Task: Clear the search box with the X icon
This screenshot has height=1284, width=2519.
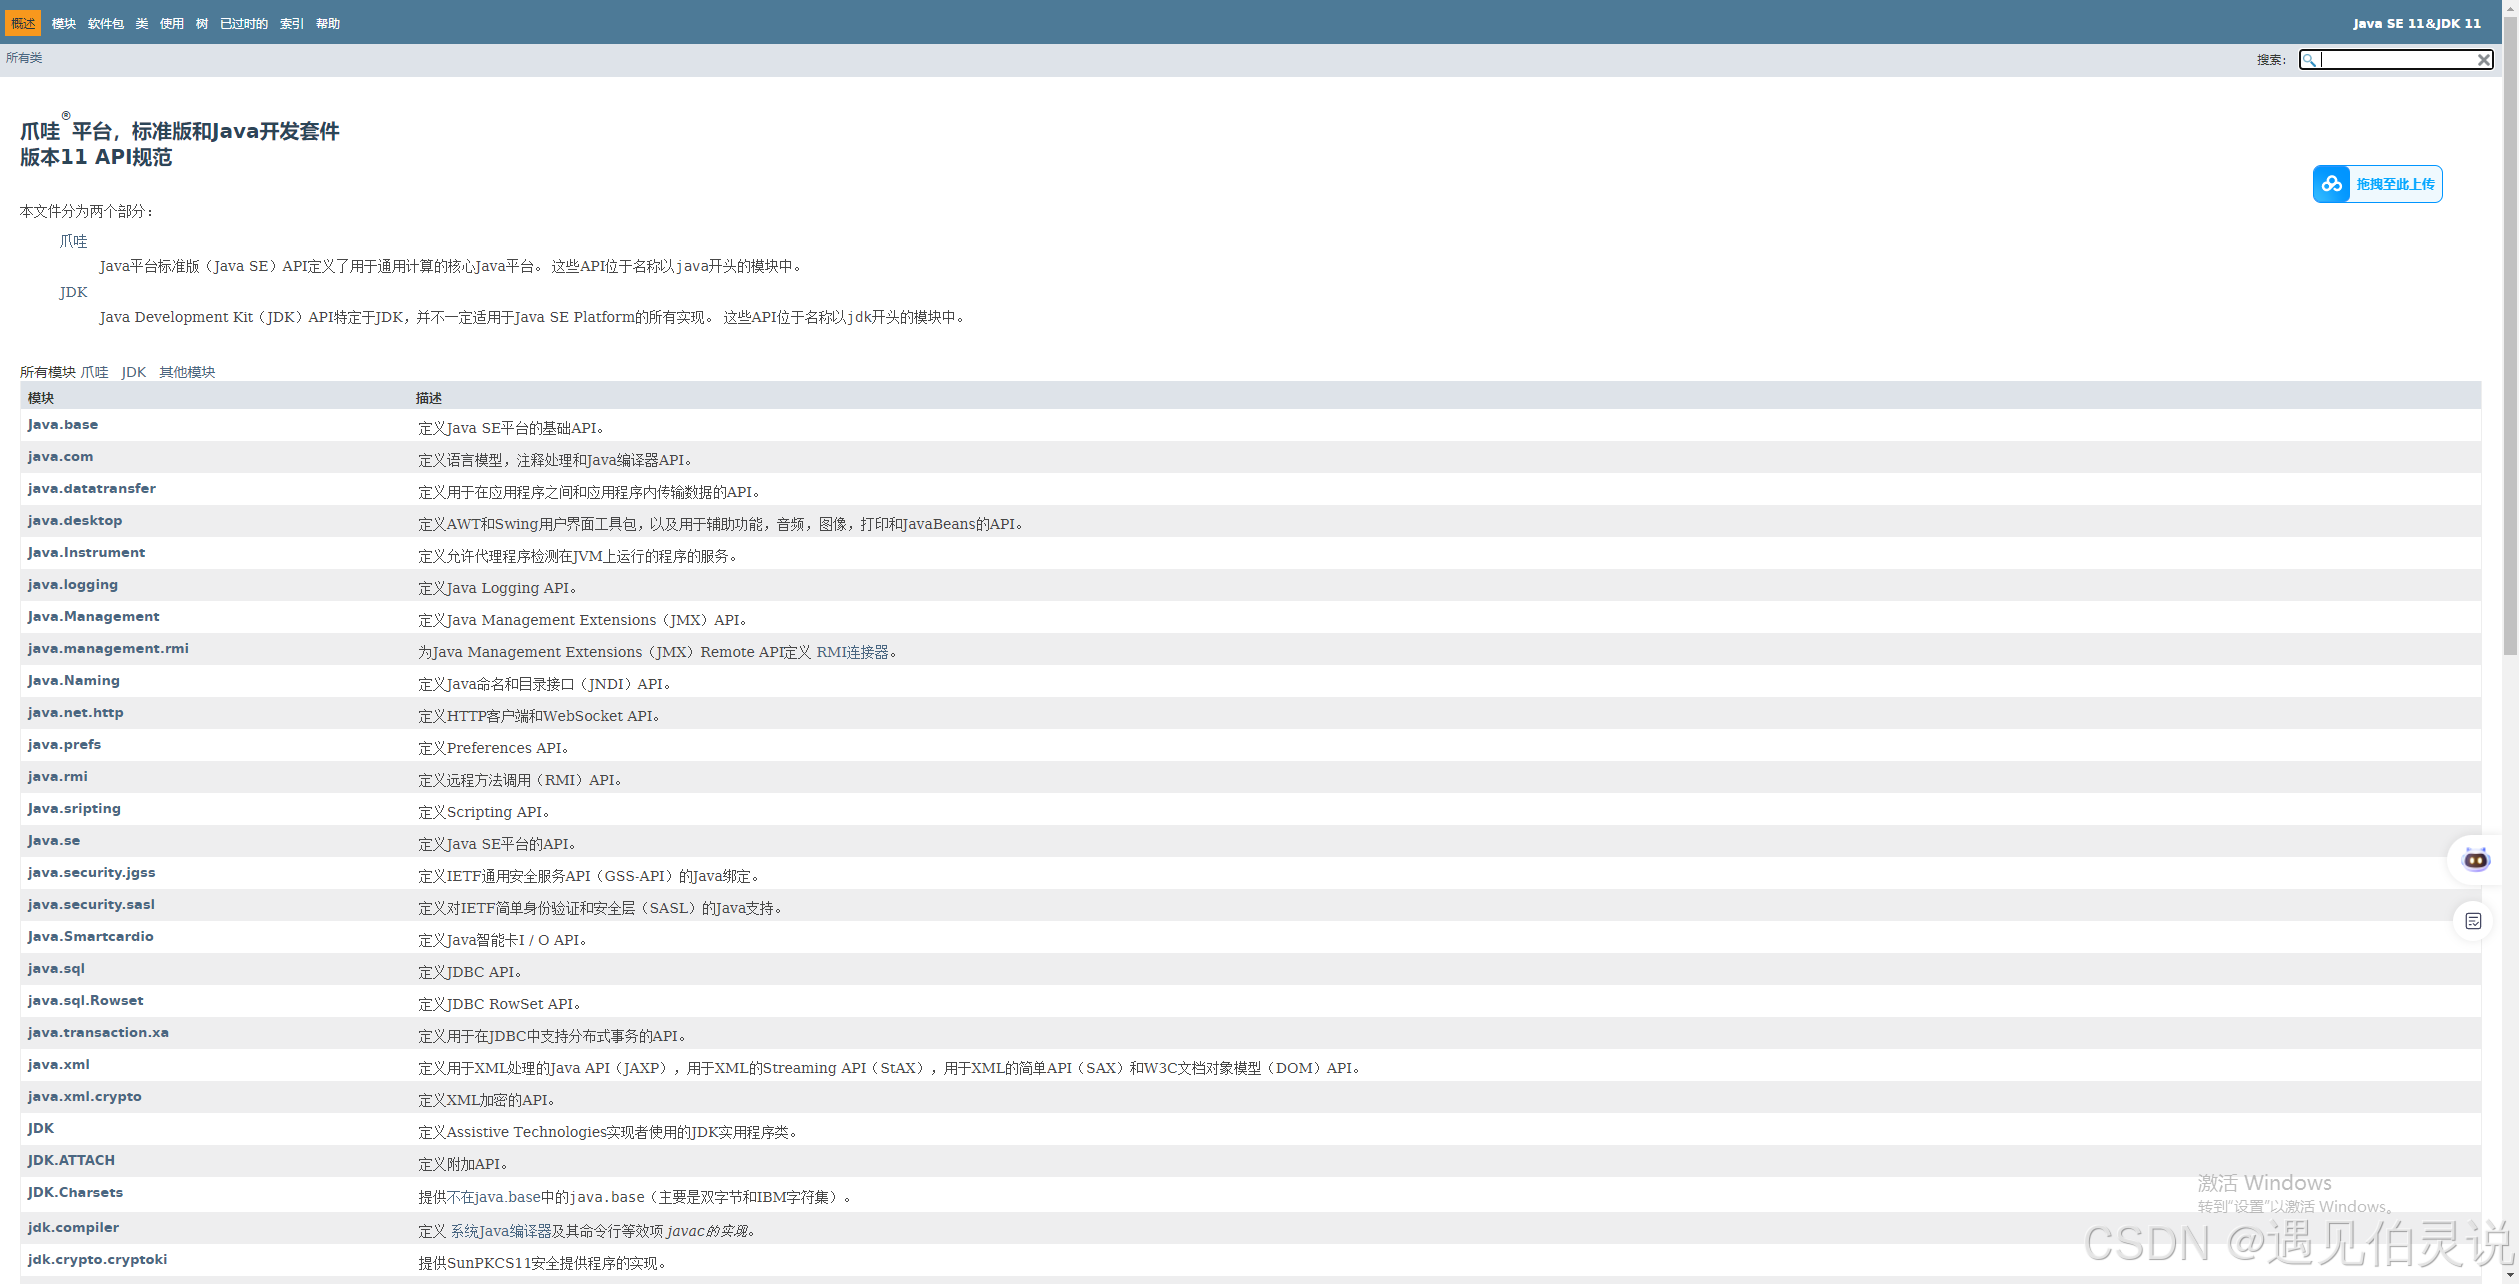Action: click(x=2483, y=60)
